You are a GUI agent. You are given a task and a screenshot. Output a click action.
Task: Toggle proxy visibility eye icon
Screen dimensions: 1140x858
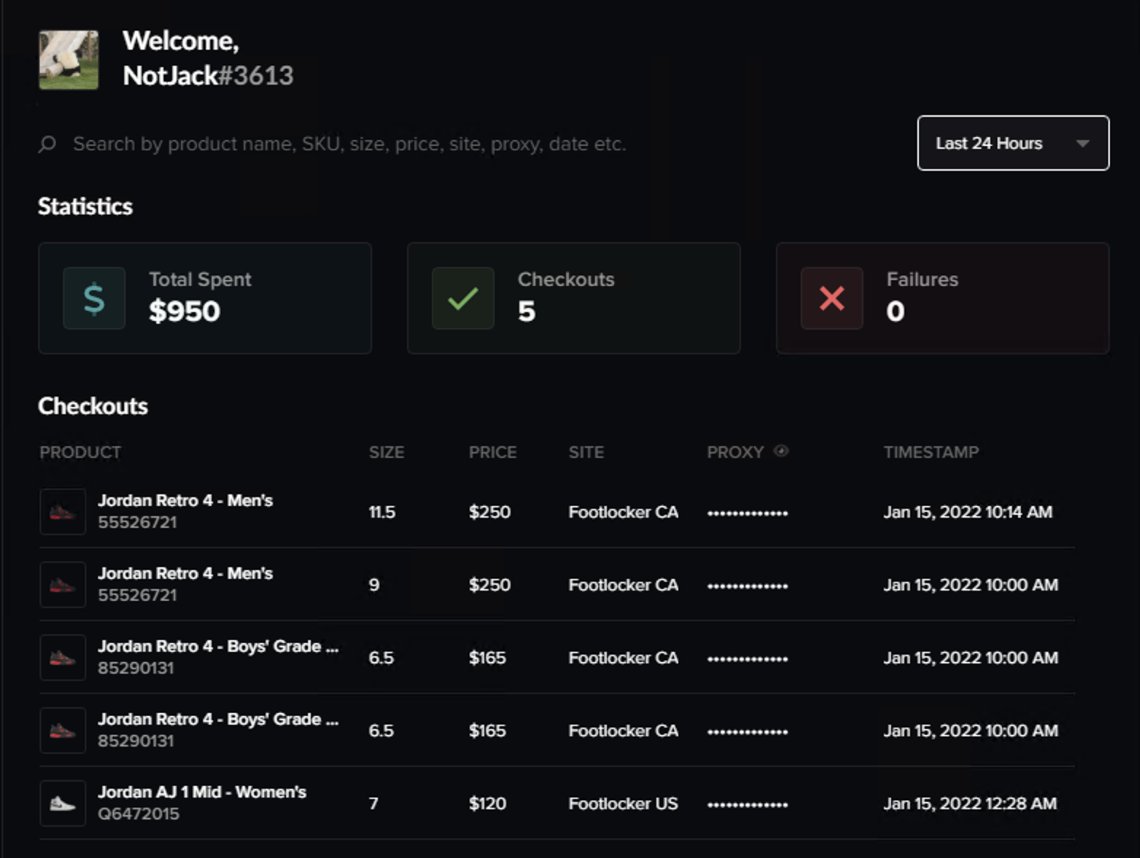click(781, 451)
